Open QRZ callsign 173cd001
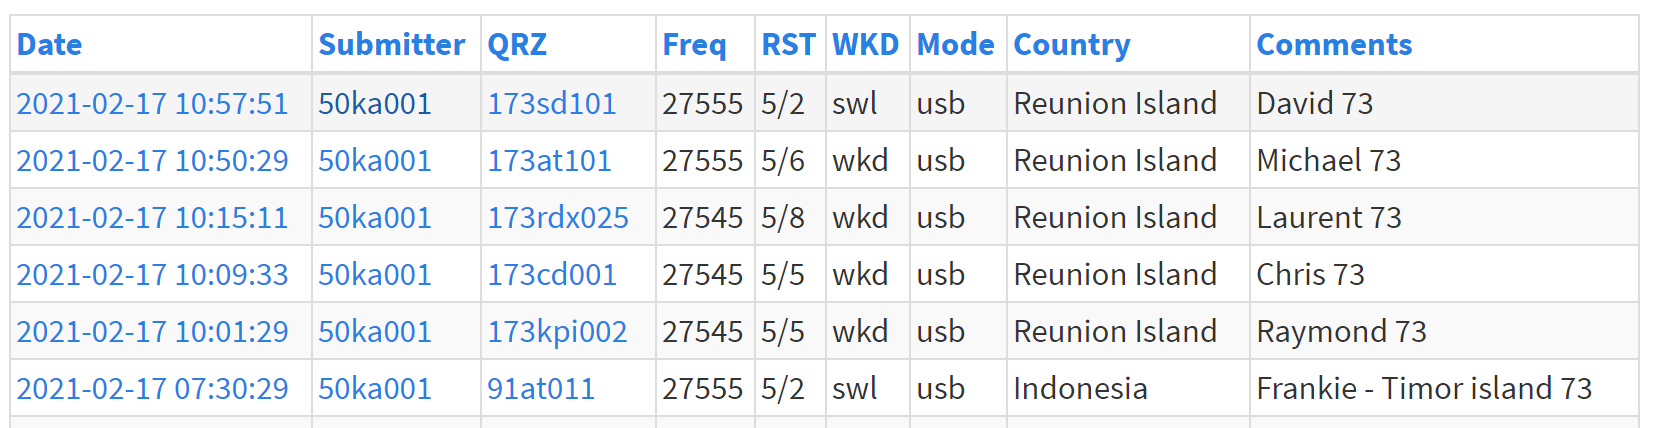The image size is (1654, 428). (x=552, y=275)
